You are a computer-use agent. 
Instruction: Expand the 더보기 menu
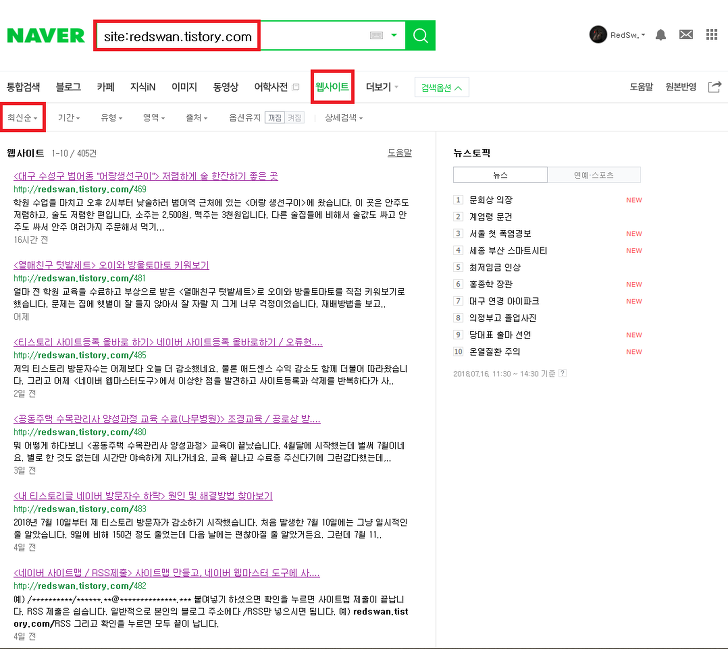(x=382, y=87)
